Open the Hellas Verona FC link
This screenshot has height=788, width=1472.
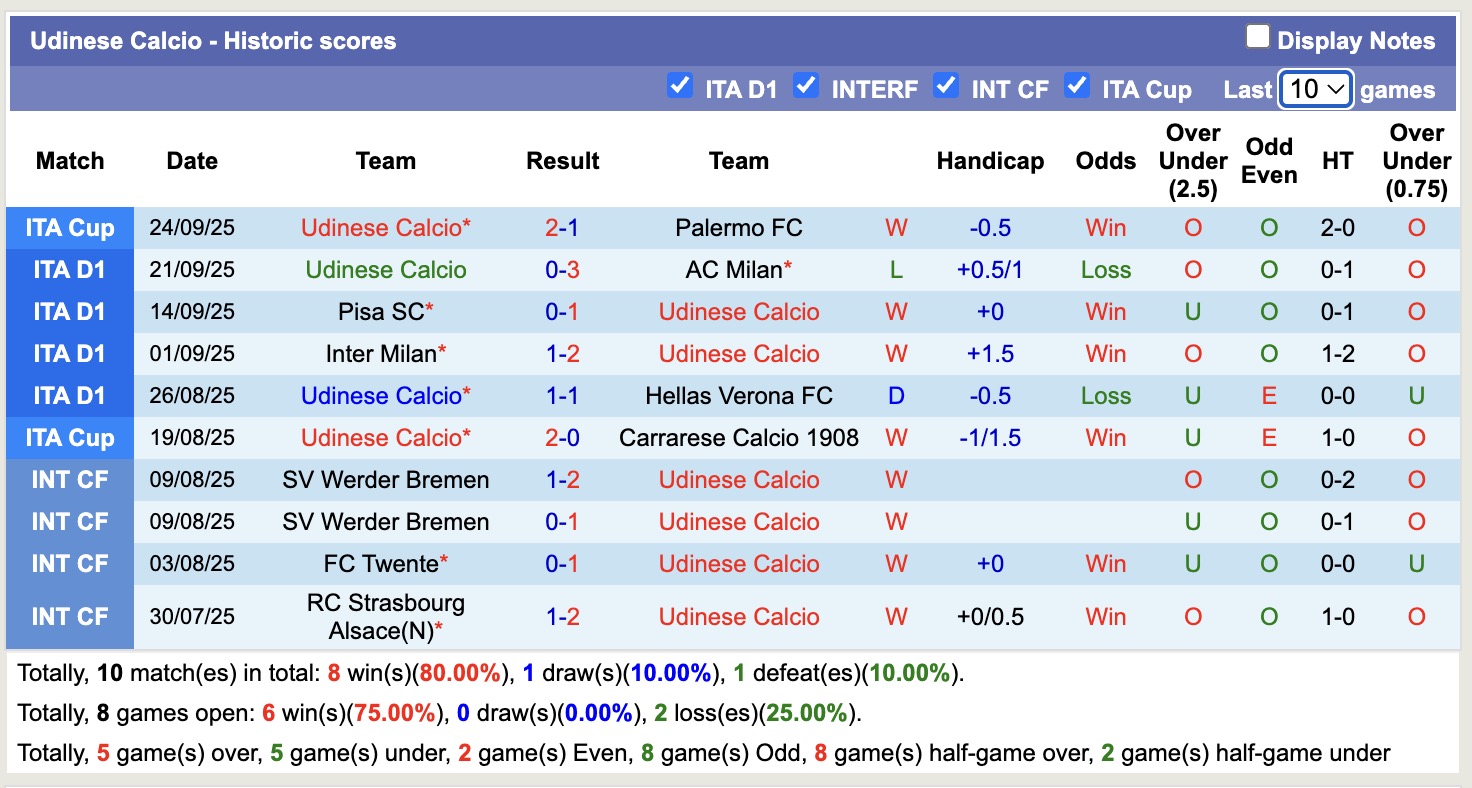click(x=738, y=395)
